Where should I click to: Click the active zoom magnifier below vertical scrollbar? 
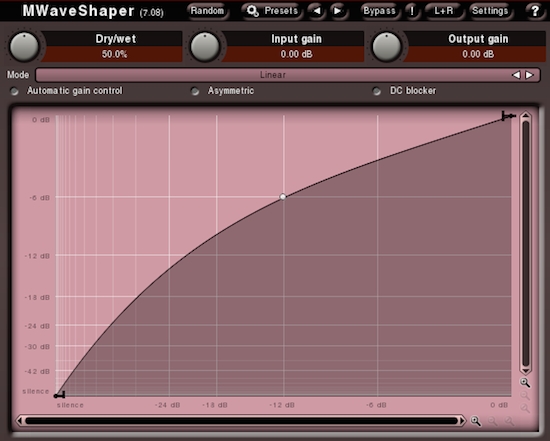coord(525,382)
